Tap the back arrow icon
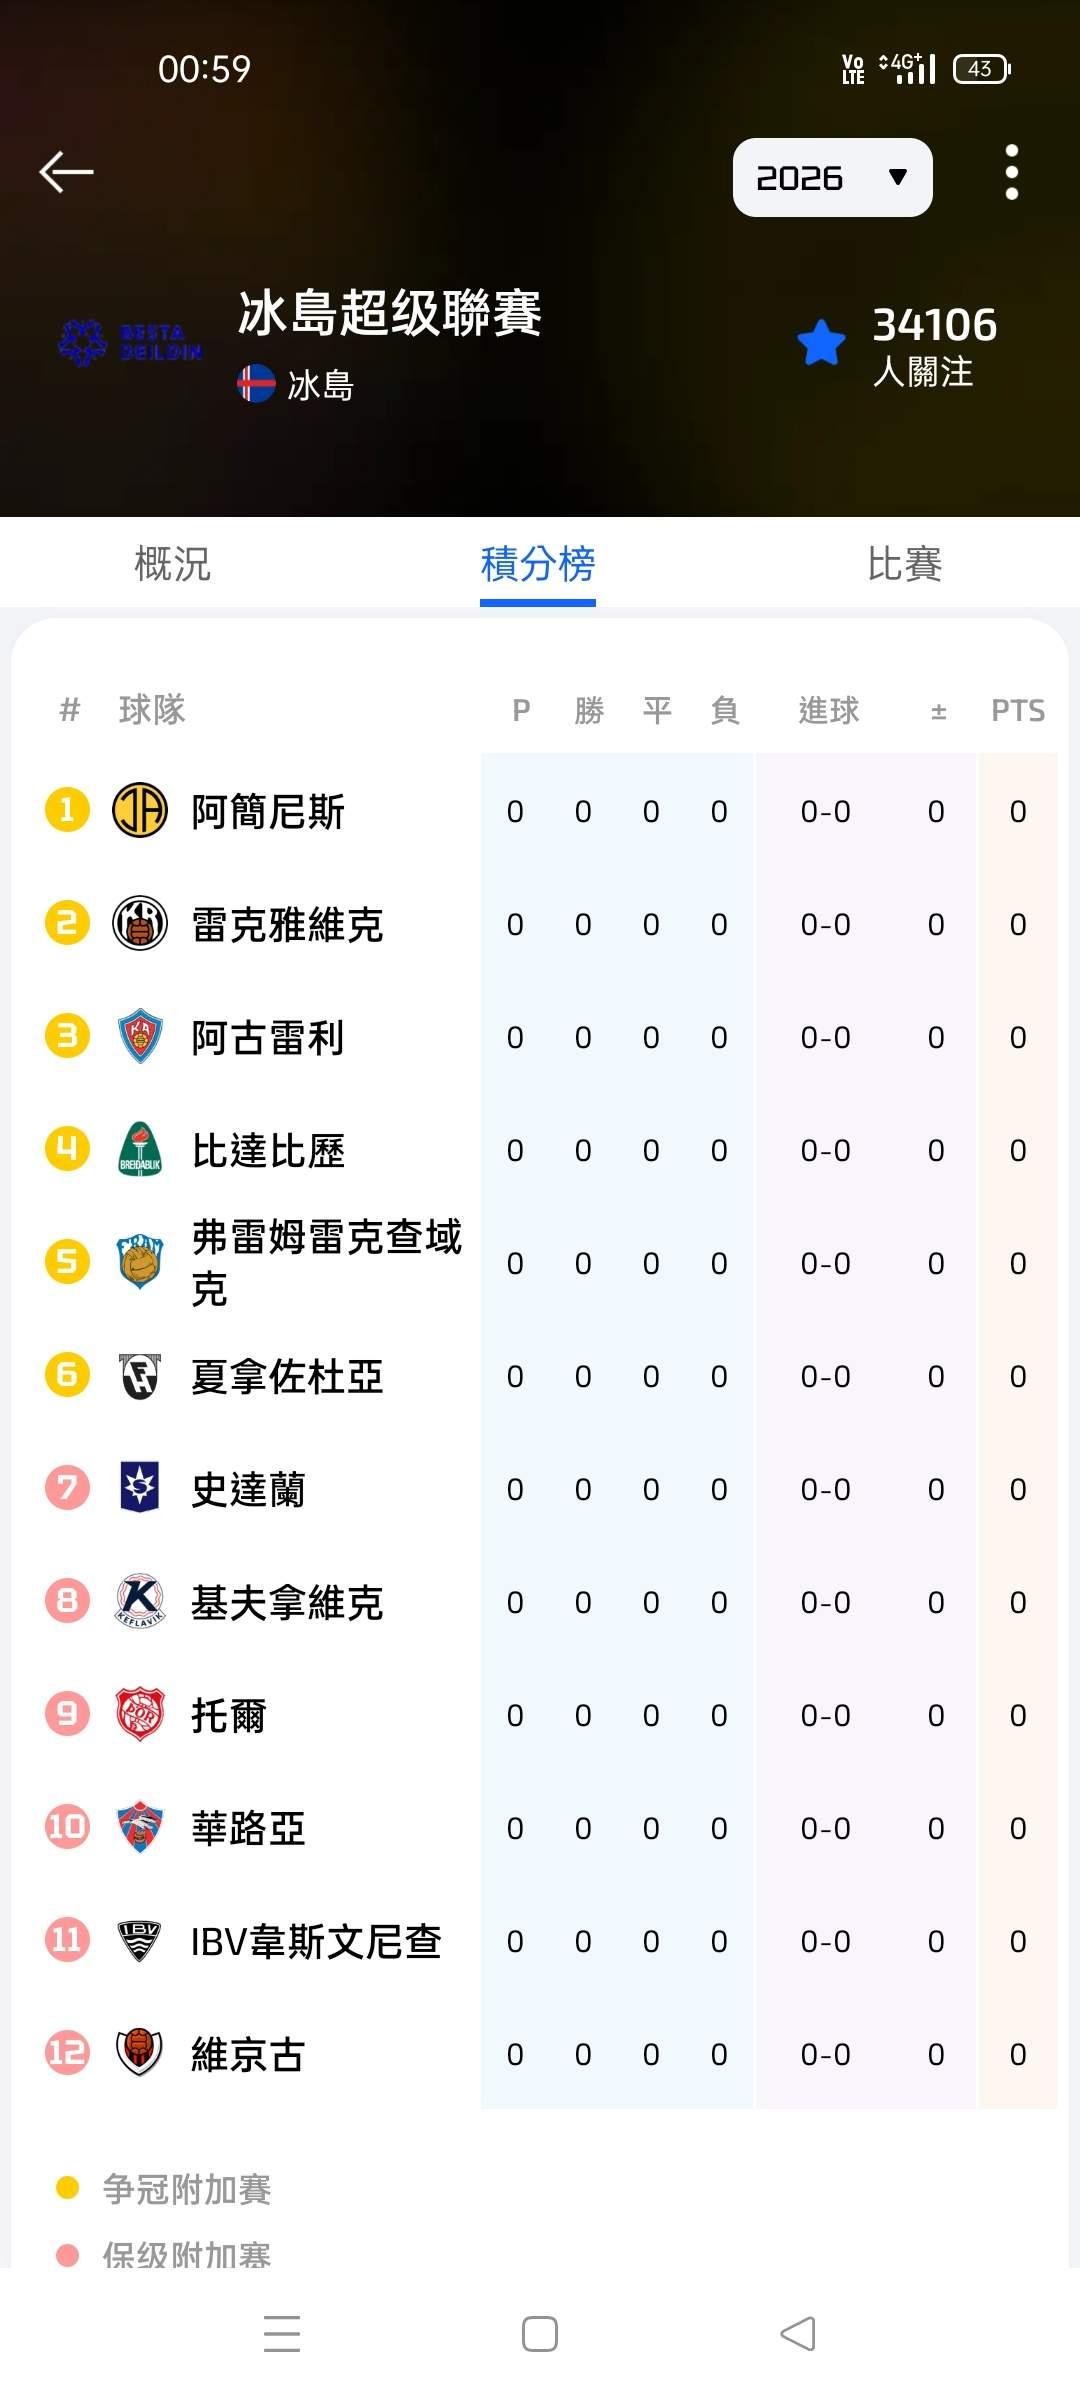Viewport: 1080px width, 2400px height. tap(66, 172)
